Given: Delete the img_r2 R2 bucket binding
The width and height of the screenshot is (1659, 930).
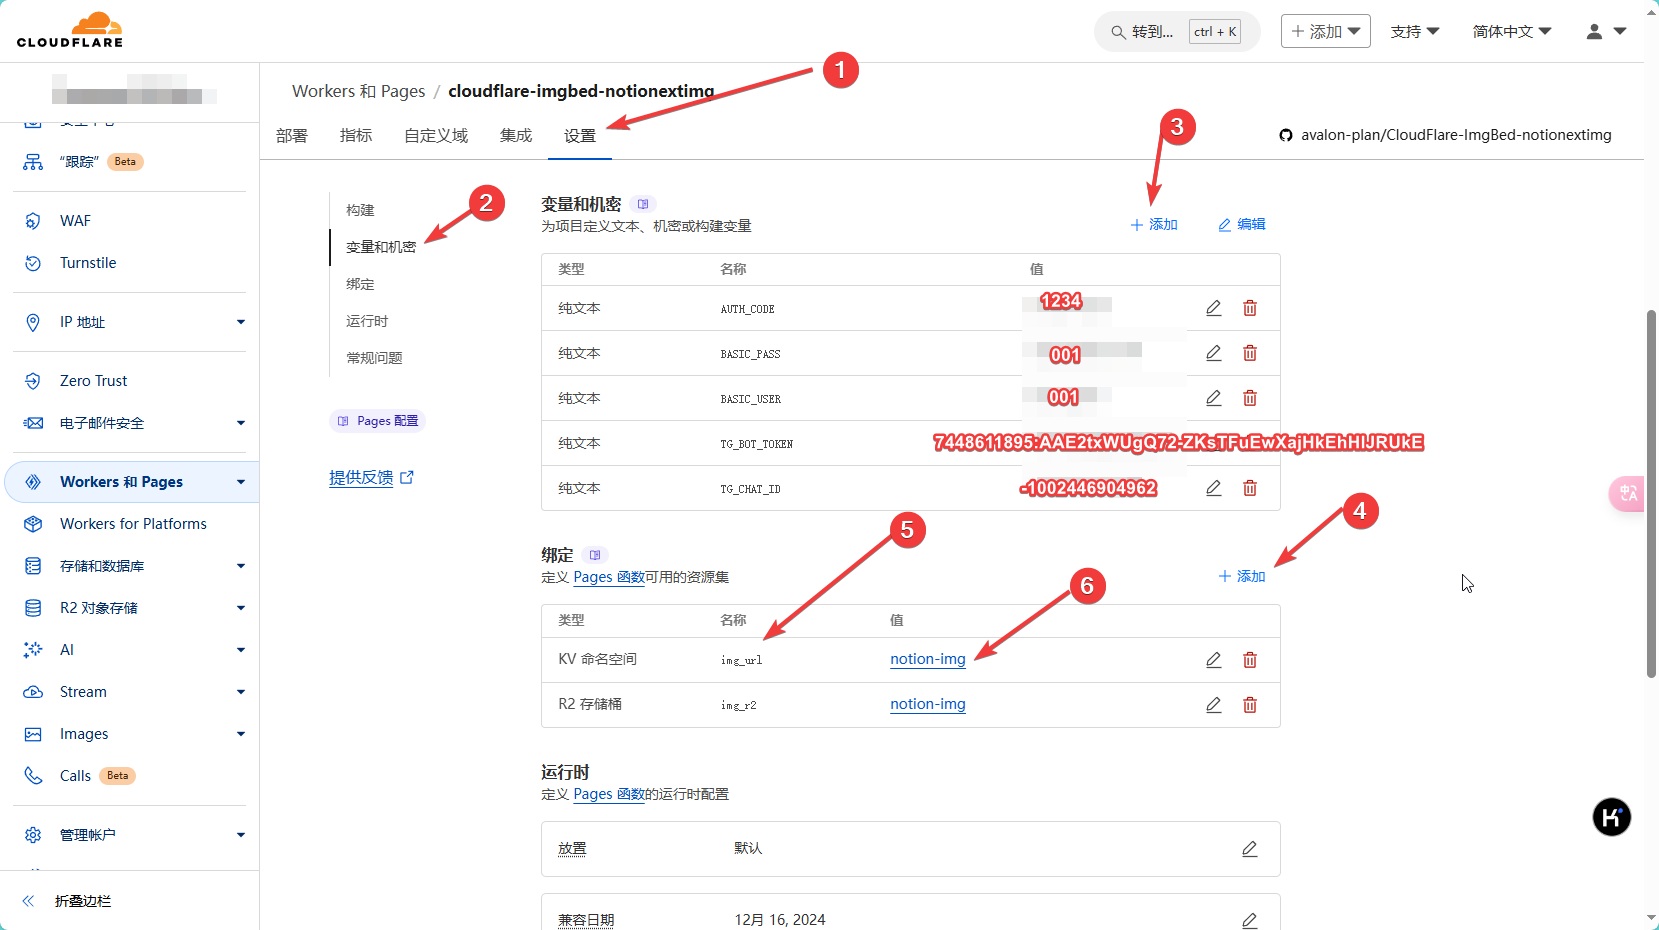Looking at the screenshot, I should pyautogui.click(x=1250, y=705).
